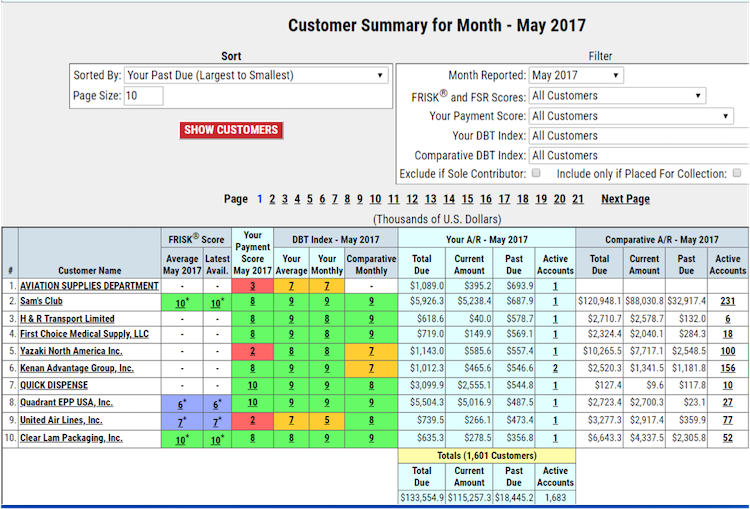This screenshot has height=509, width=750.
Task: Click totals Past Due $18,445.2
Action: coord(514,498)
